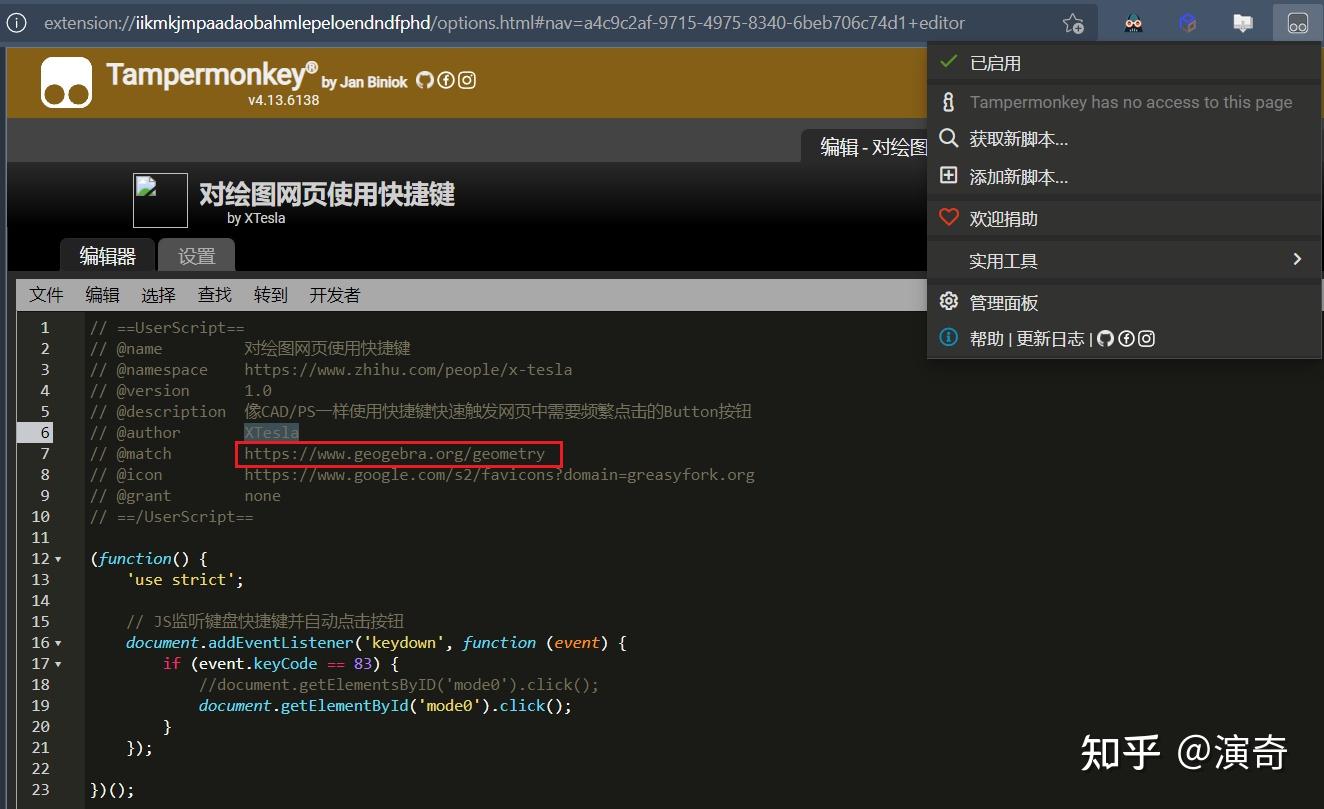Image resolution: width=1324 pixels, height=809 pixels.
Task: Click the keyCode == 83 condition line
Action: pos(281,664)
